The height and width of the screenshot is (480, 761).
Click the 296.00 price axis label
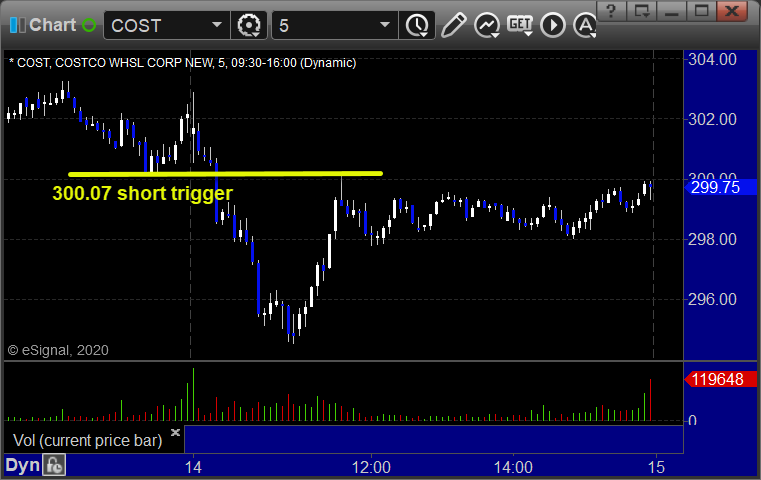pyautogui.click(x=712, y=299)
